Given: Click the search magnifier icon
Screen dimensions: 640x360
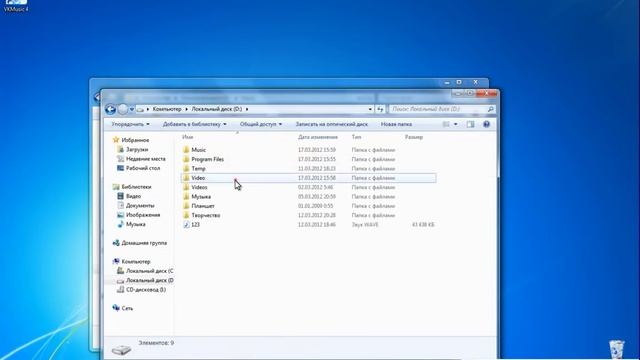Looking at the screenshot, I should 491,109.
